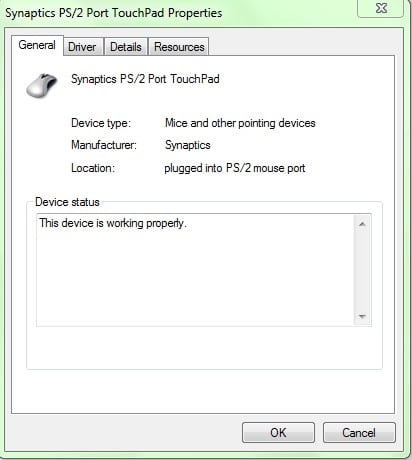This screenshot has height=460, width=412.
Task: Click the device status scroll down arrow
Action: pyautogui.click(x=362, y=316)
